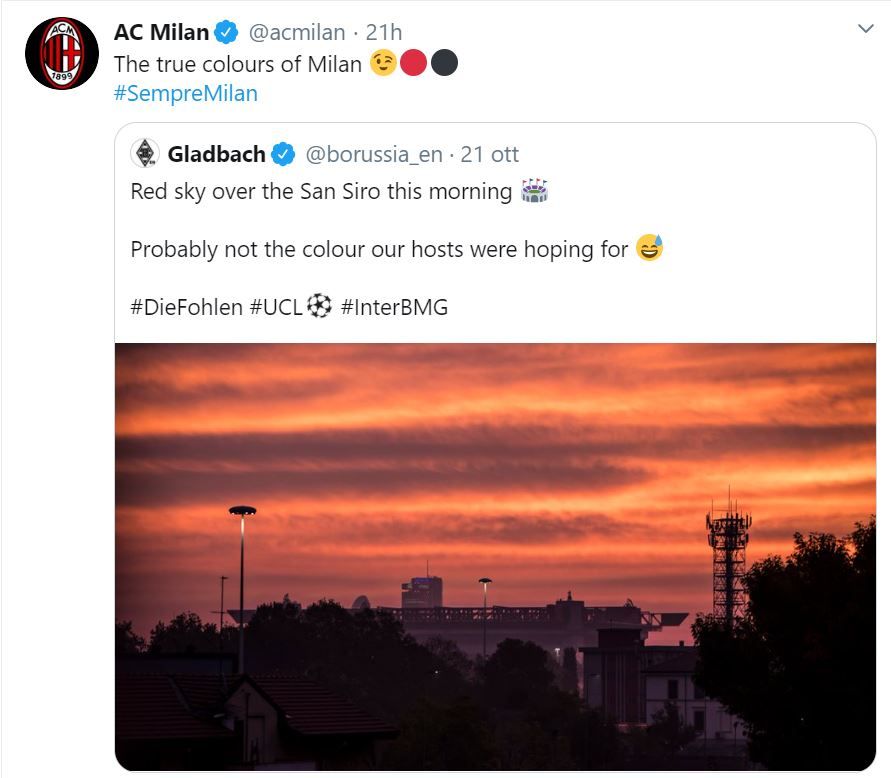Click the sweat-smile emoji
891x778 pixels.
coord(649,249)
